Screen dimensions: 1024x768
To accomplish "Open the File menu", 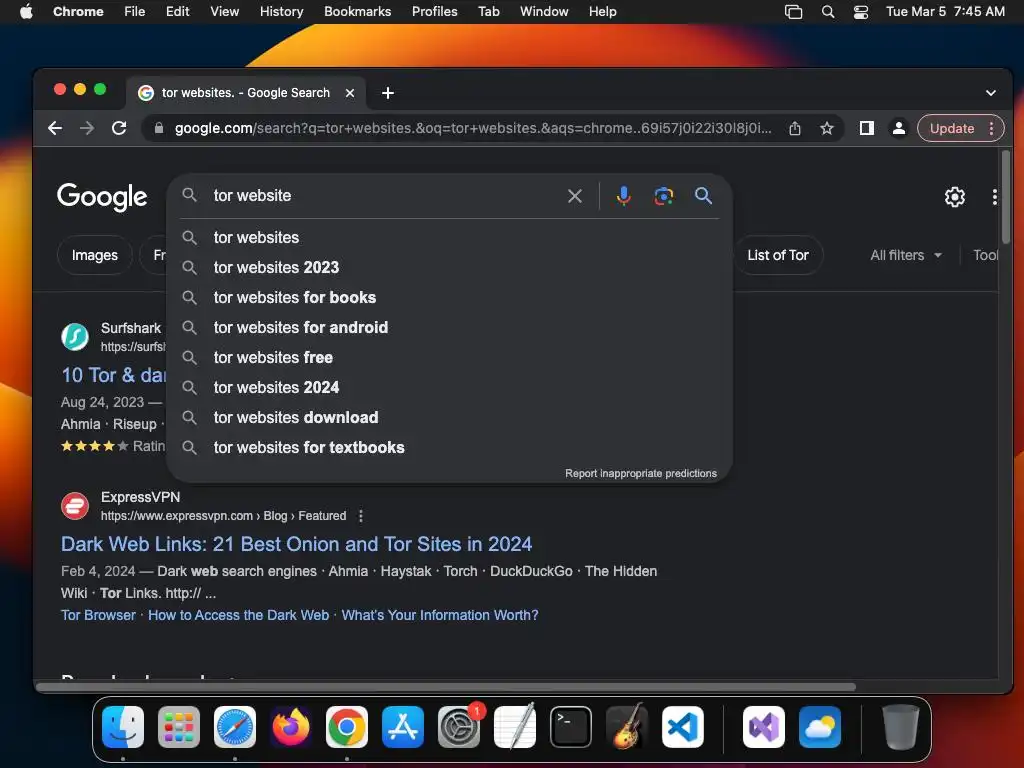I will pyautogui.click(x=135, y=11).
